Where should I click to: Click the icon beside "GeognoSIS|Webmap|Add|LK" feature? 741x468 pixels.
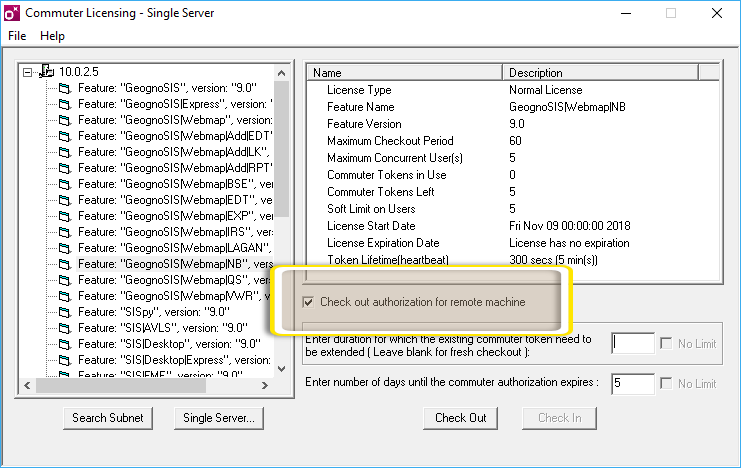tap(65, 152)
